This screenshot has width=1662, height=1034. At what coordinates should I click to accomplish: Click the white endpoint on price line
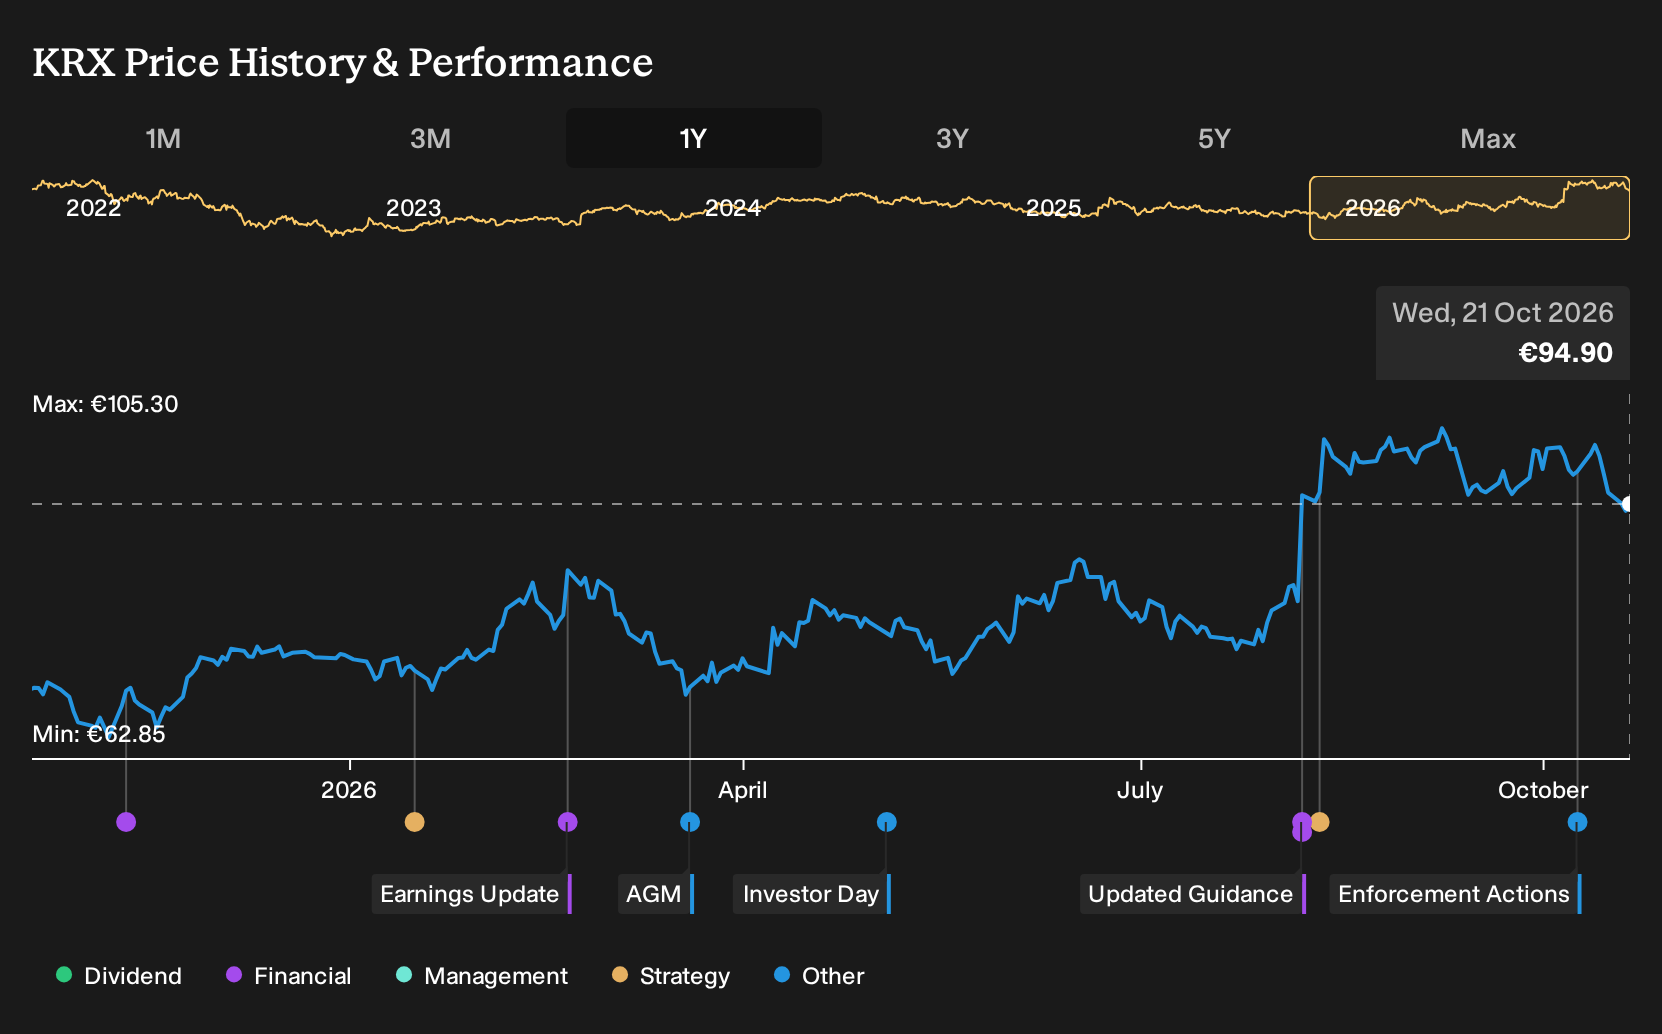(1627, 504)
